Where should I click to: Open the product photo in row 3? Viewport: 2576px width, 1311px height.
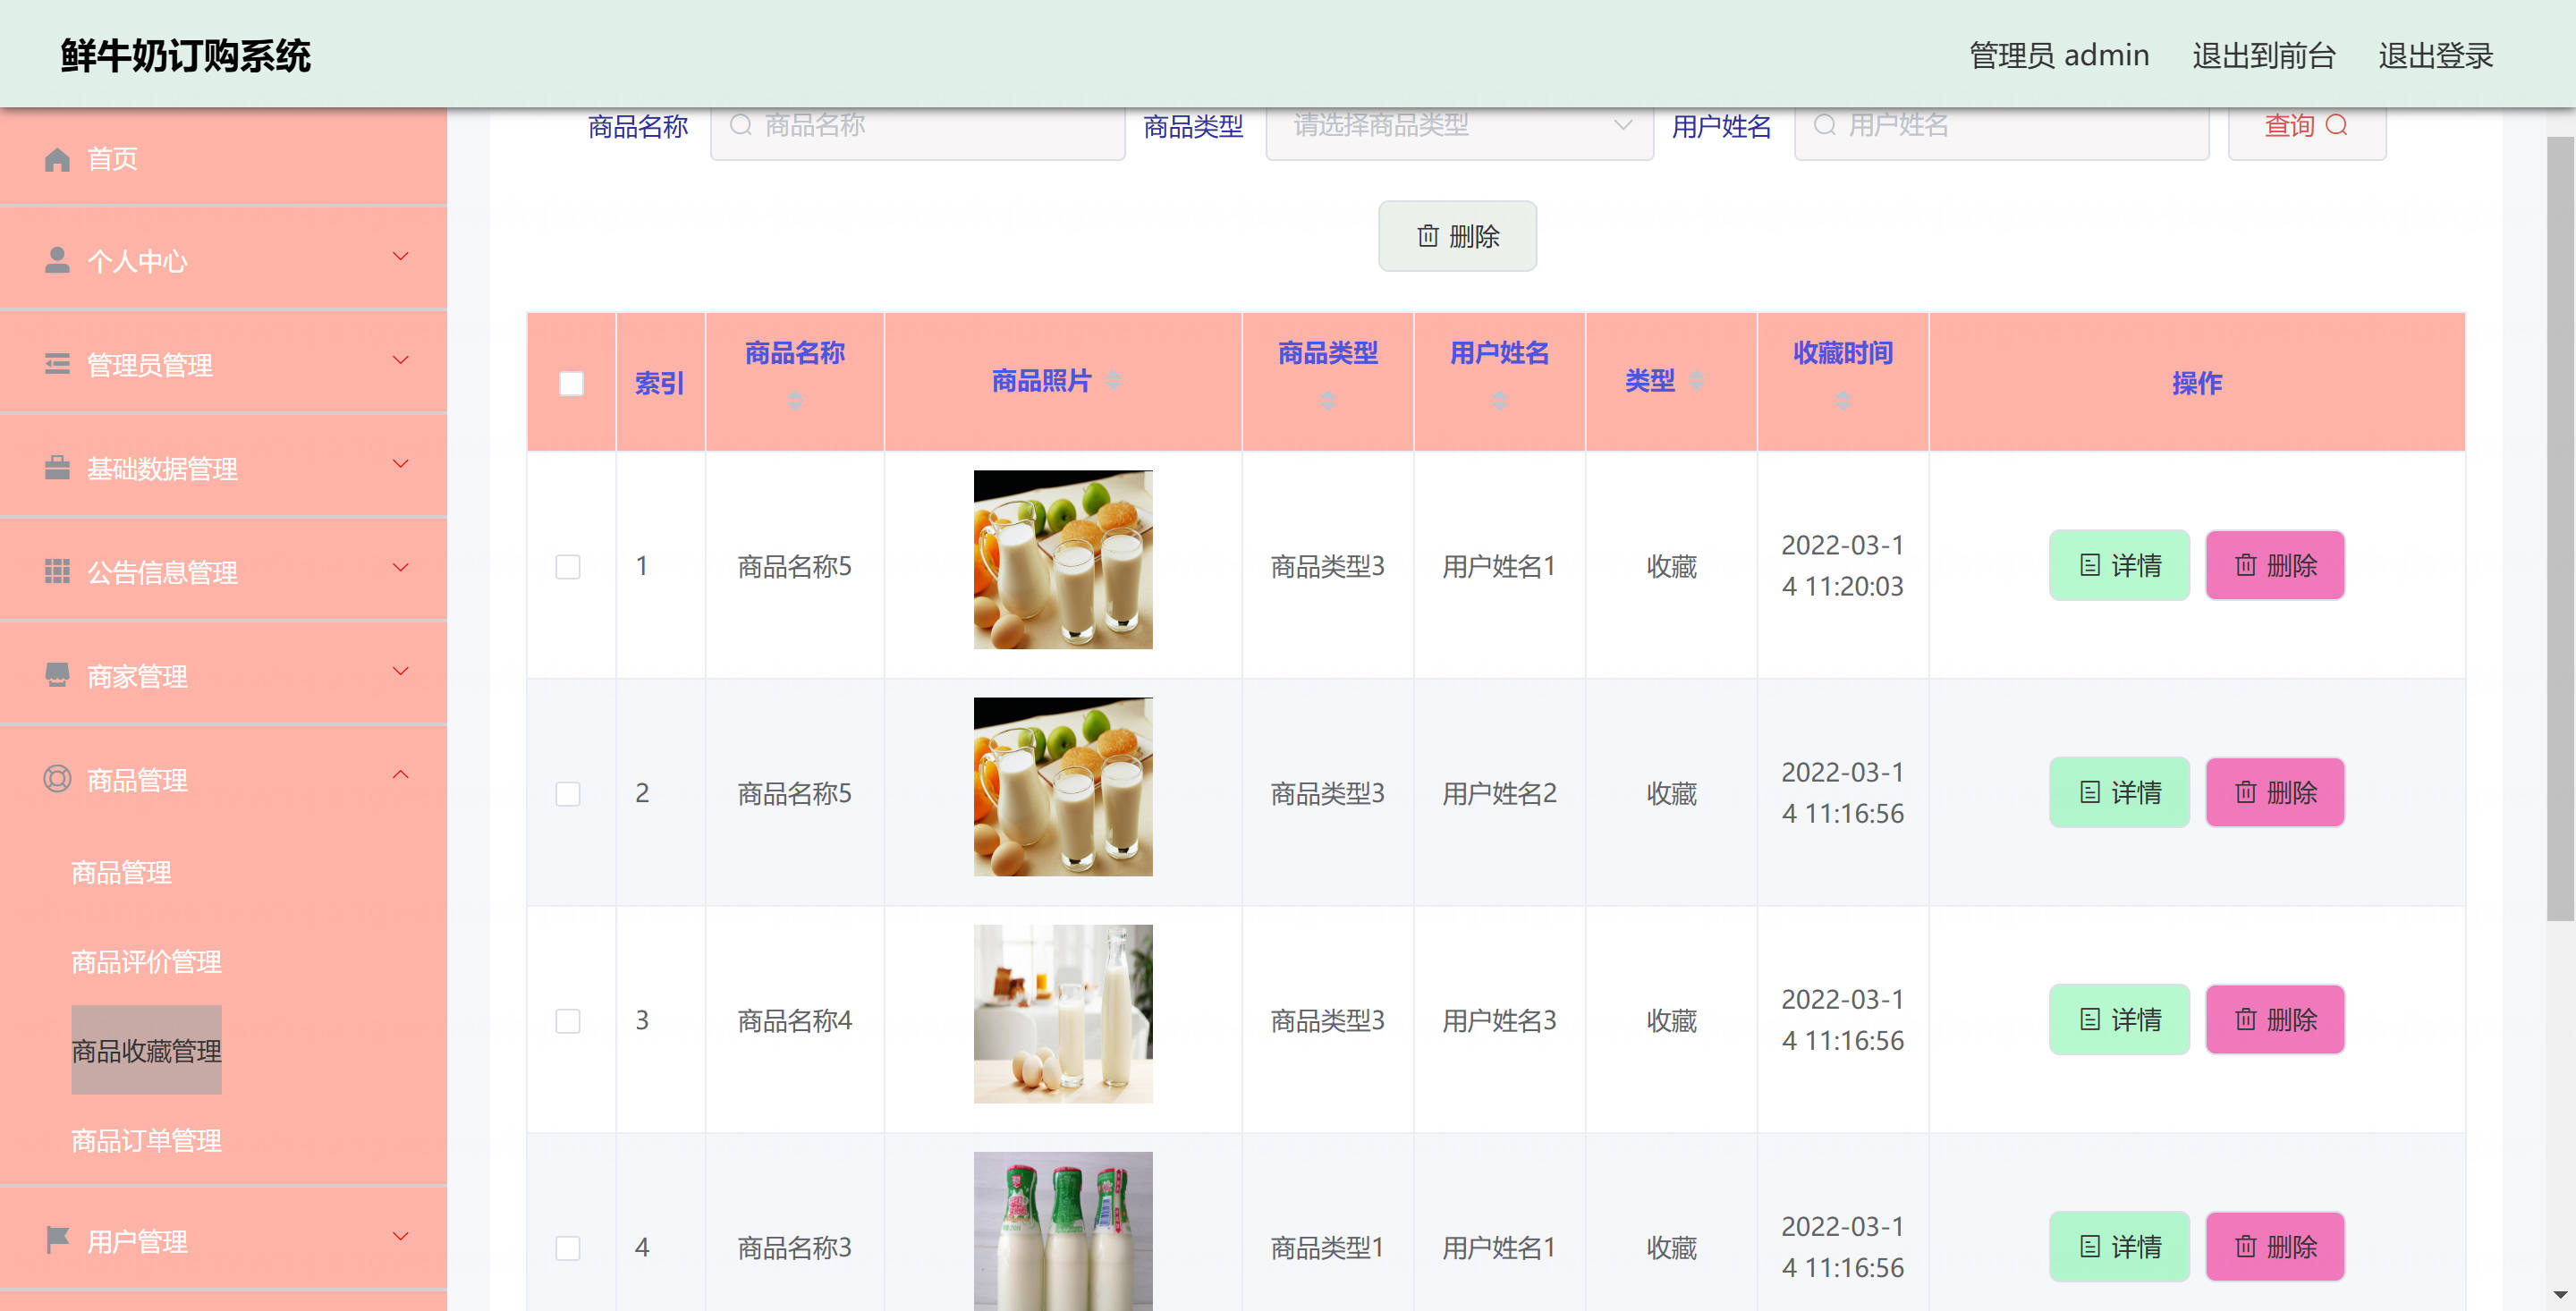coord(1063,1014)
